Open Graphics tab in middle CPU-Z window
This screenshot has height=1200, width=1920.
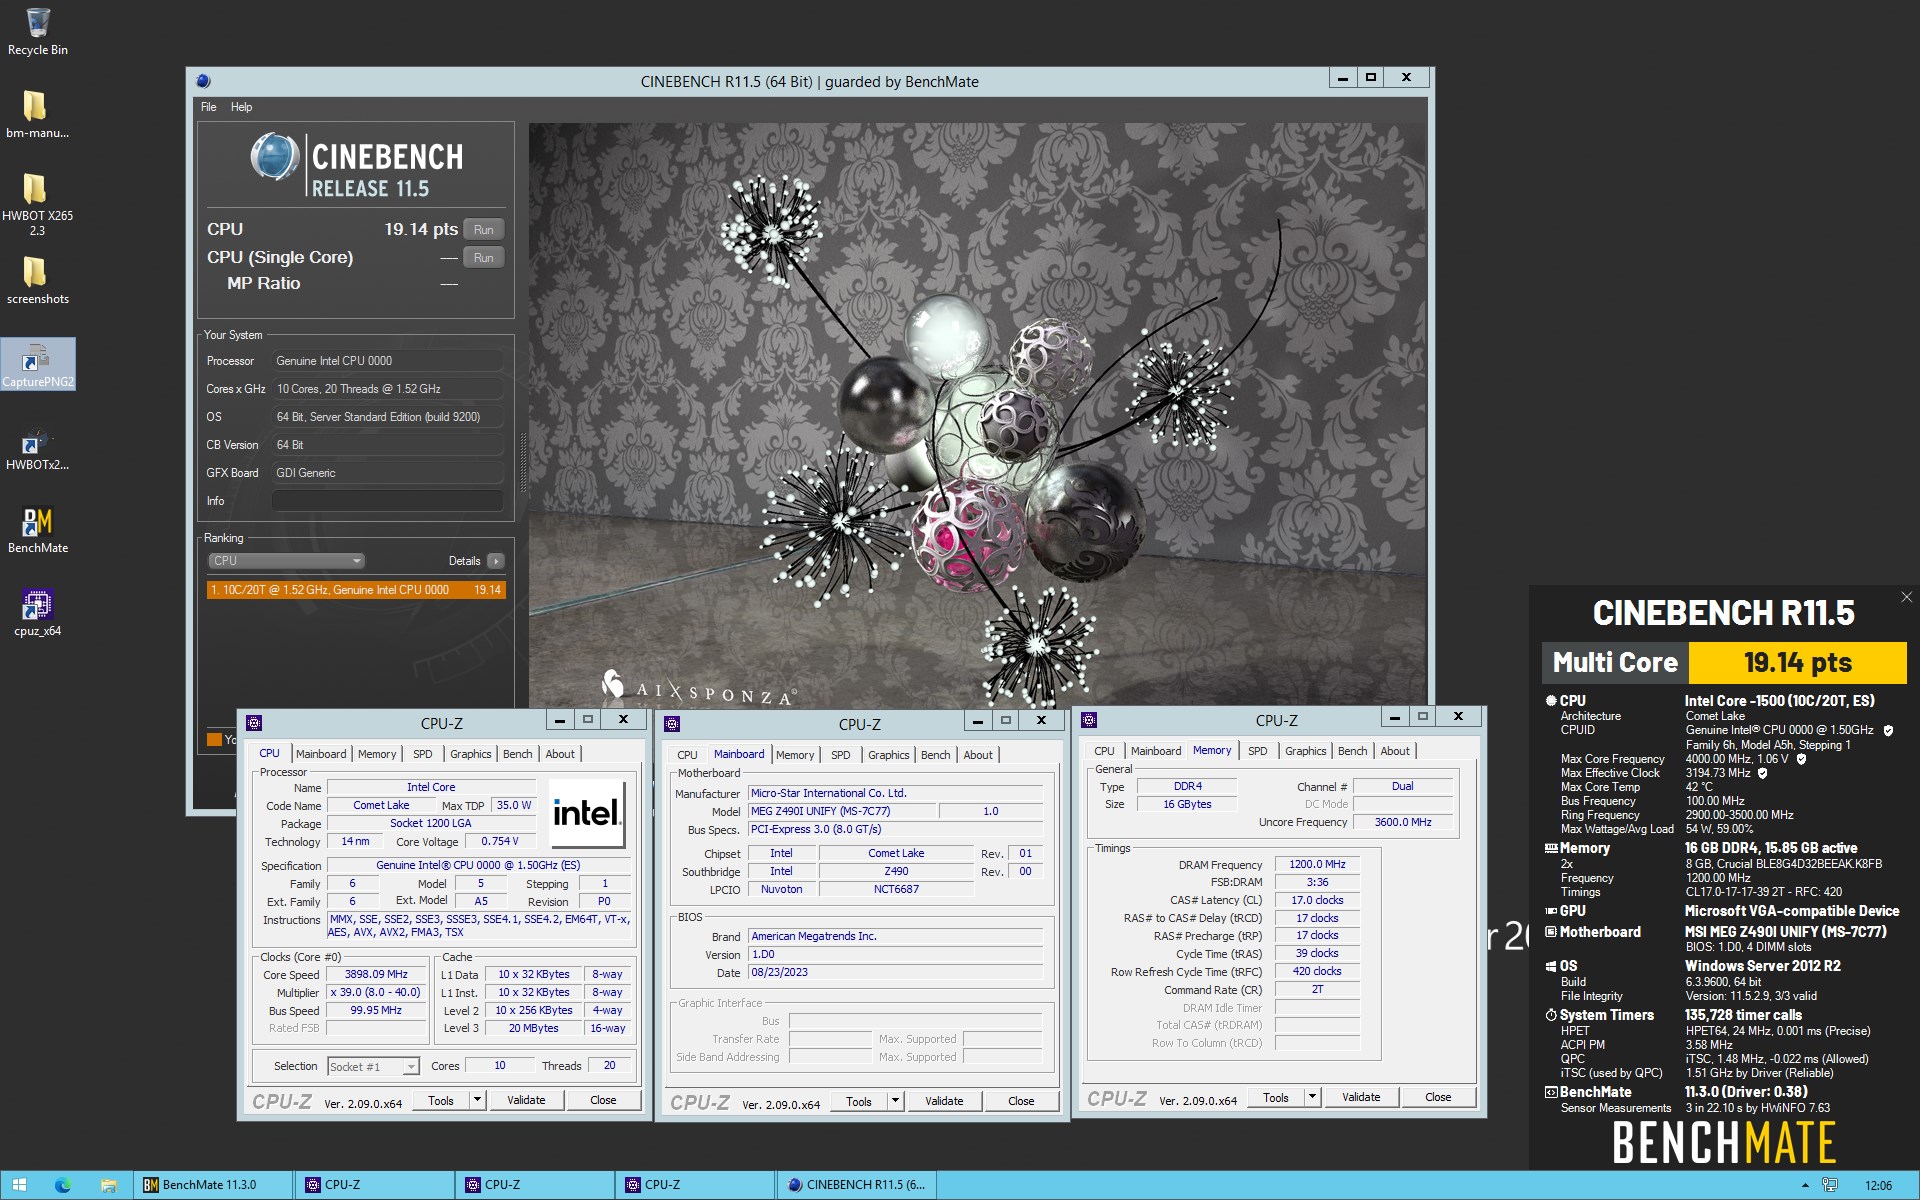(888, 755)
